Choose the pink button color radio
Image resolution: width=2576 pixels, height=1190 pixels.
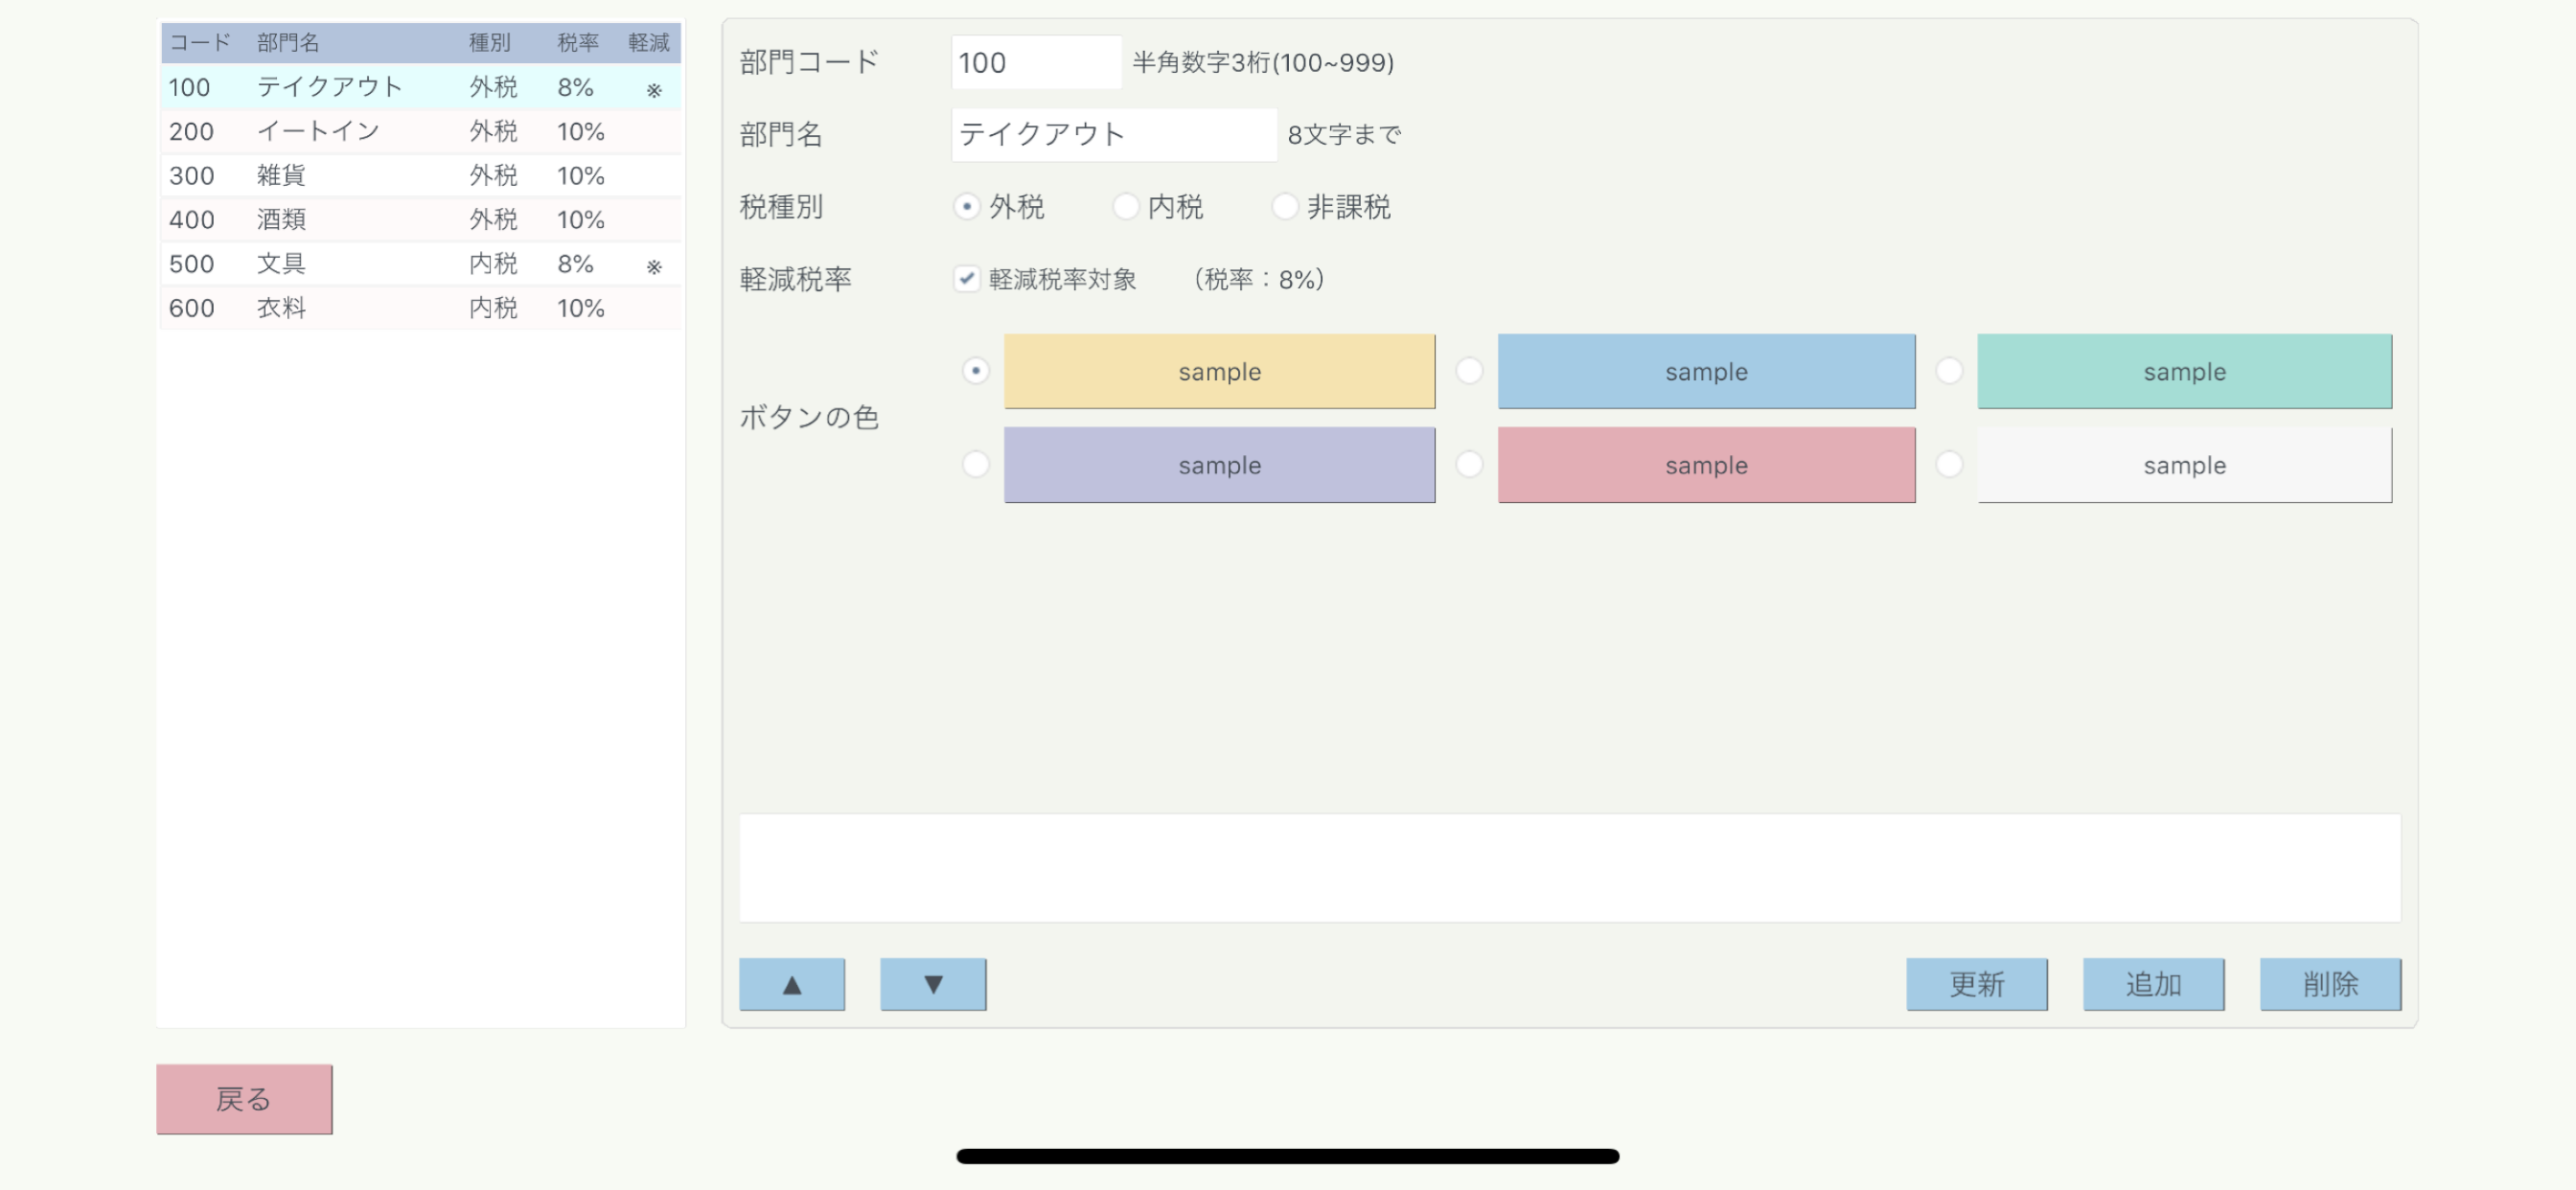tap(1468, 464)
